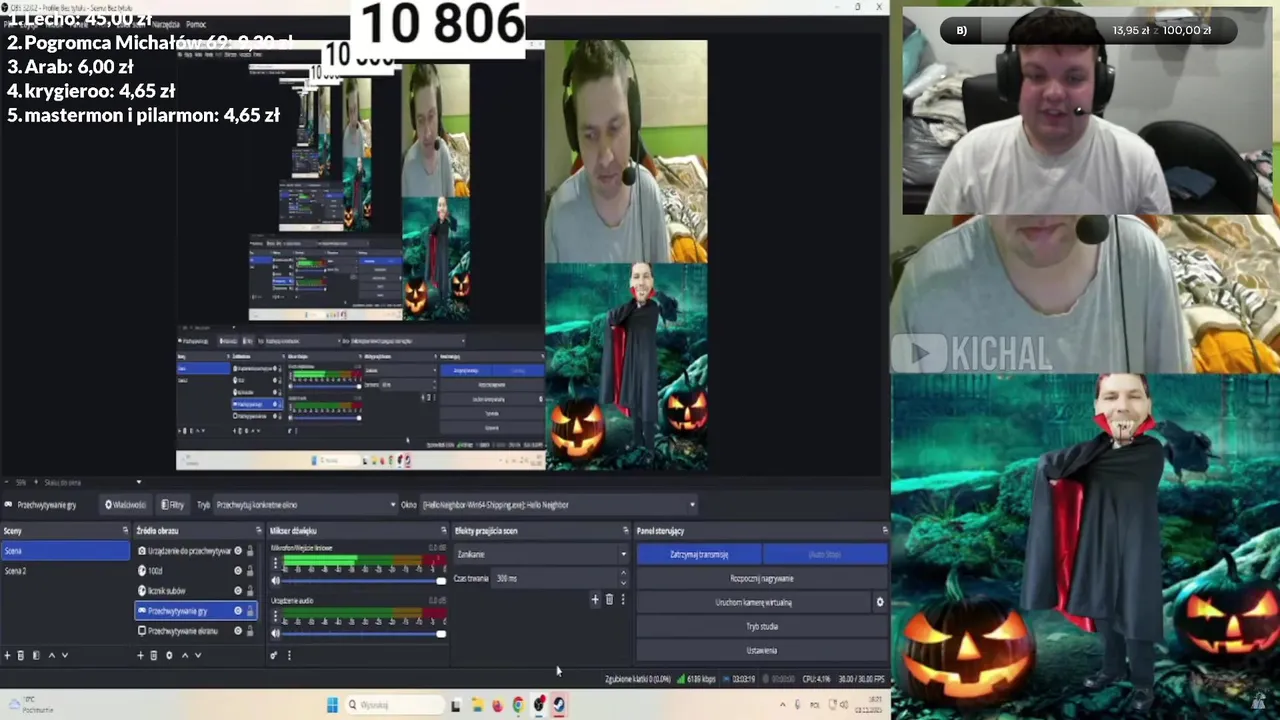This screenshot has height=720, width=1280.
Task: Adjust Mikrofon/Wejście liniowe volume slider
Action: point(363,581)
